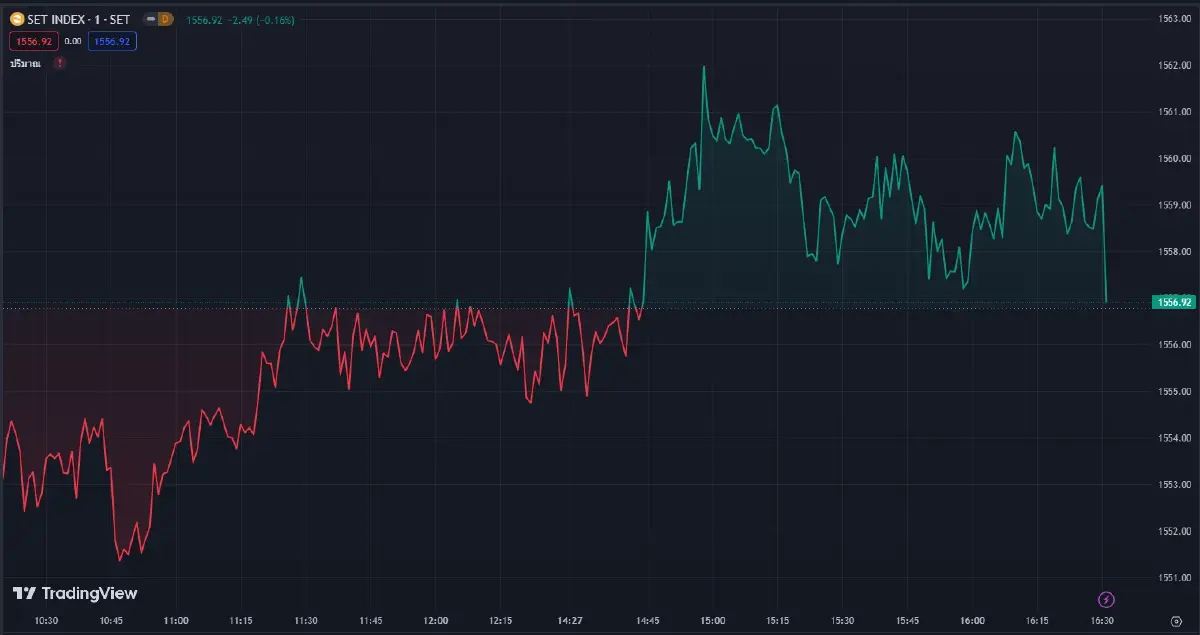Click the green 1556.92 −2.49 (−0.16%) quote text

pos(240,19)
